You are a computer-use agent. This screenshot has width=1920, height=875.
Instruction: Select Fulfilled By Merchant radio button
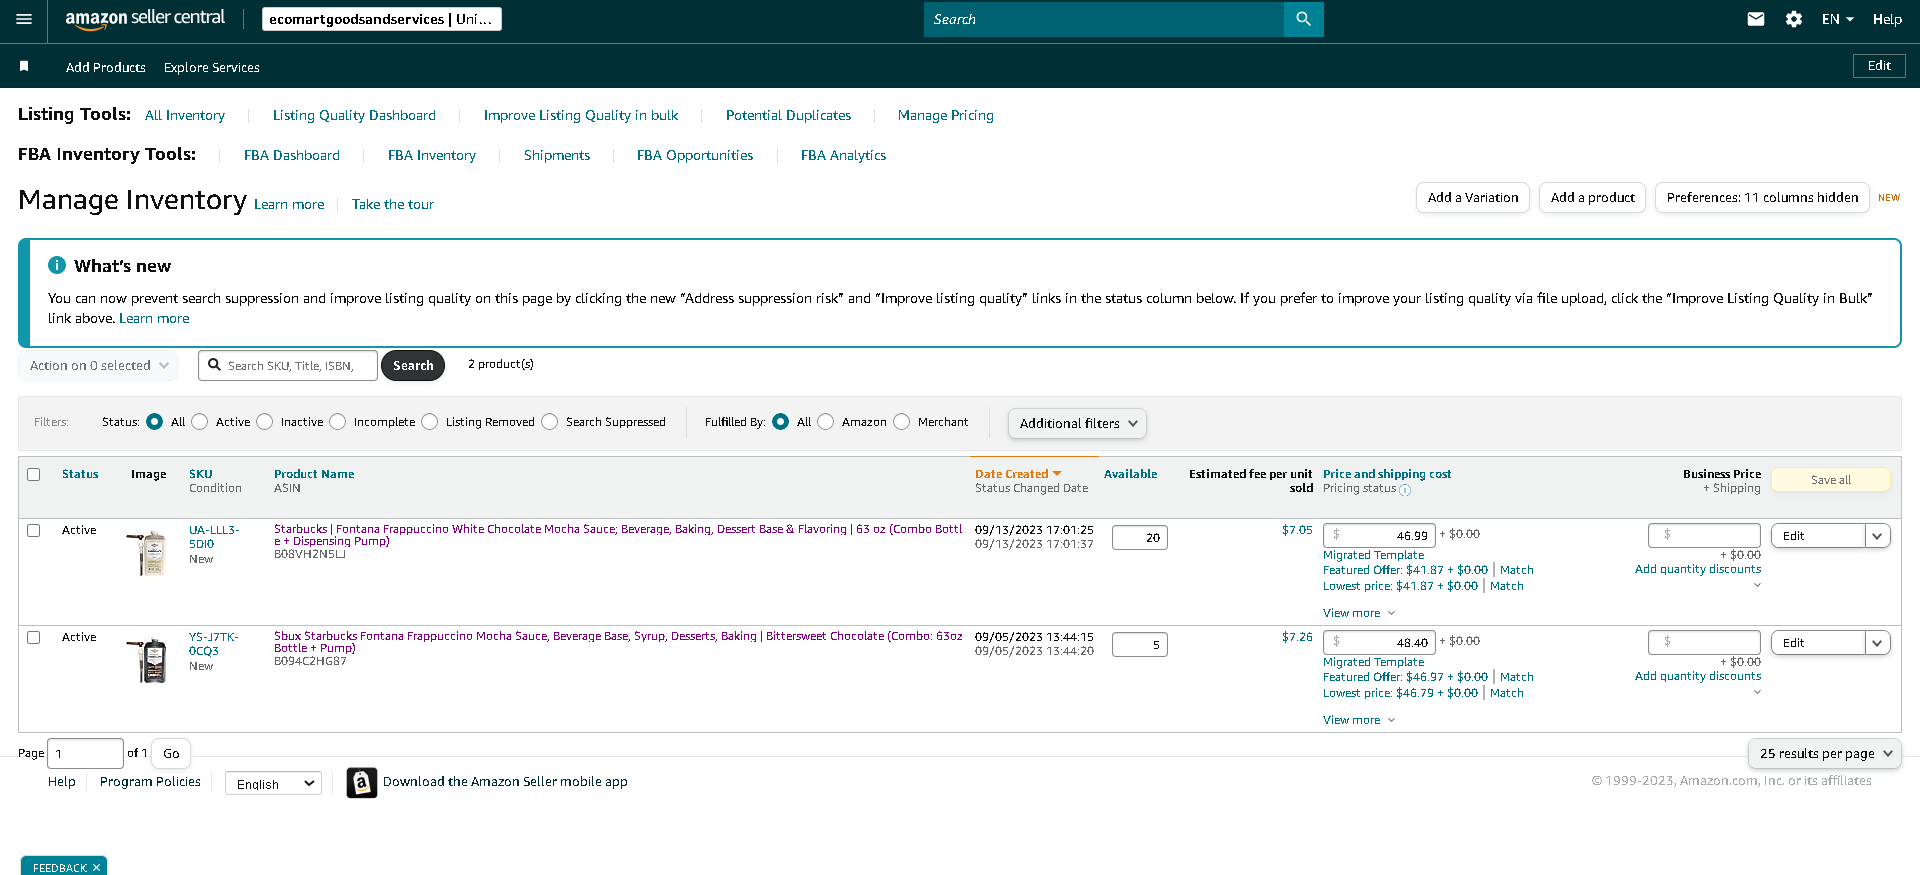click(x=902, y=422)
